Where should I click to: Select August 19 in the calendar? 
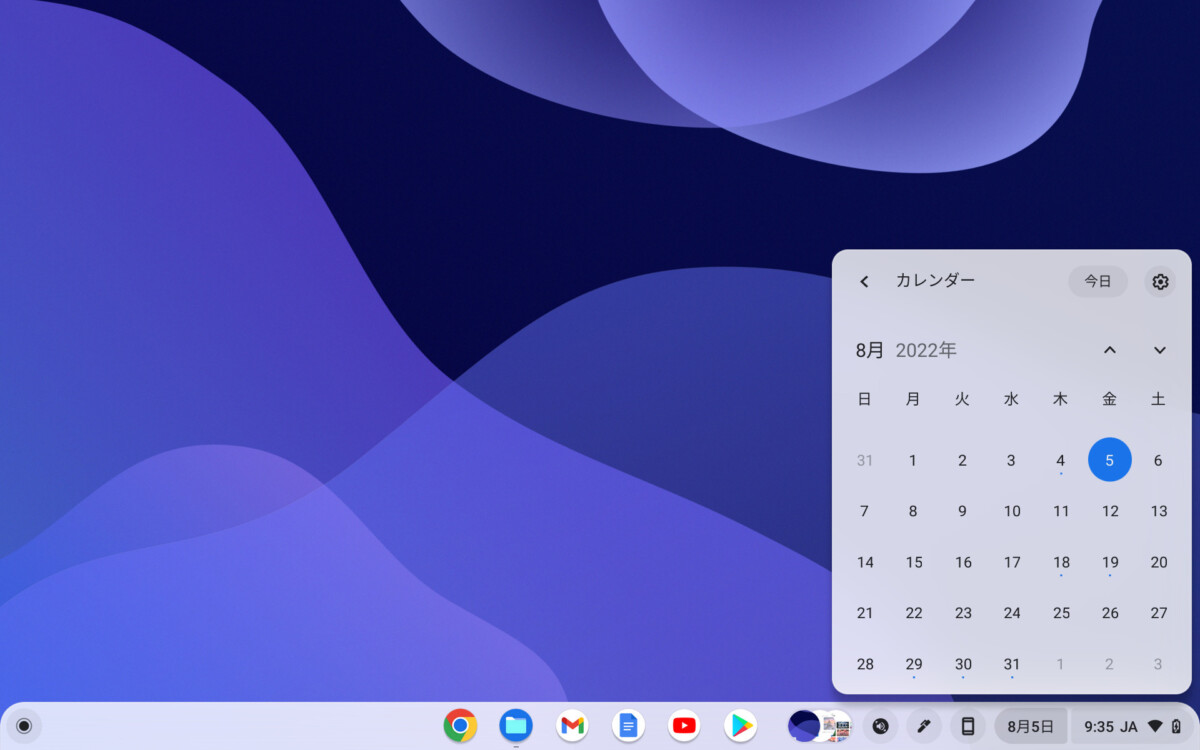pos(1110,562)
